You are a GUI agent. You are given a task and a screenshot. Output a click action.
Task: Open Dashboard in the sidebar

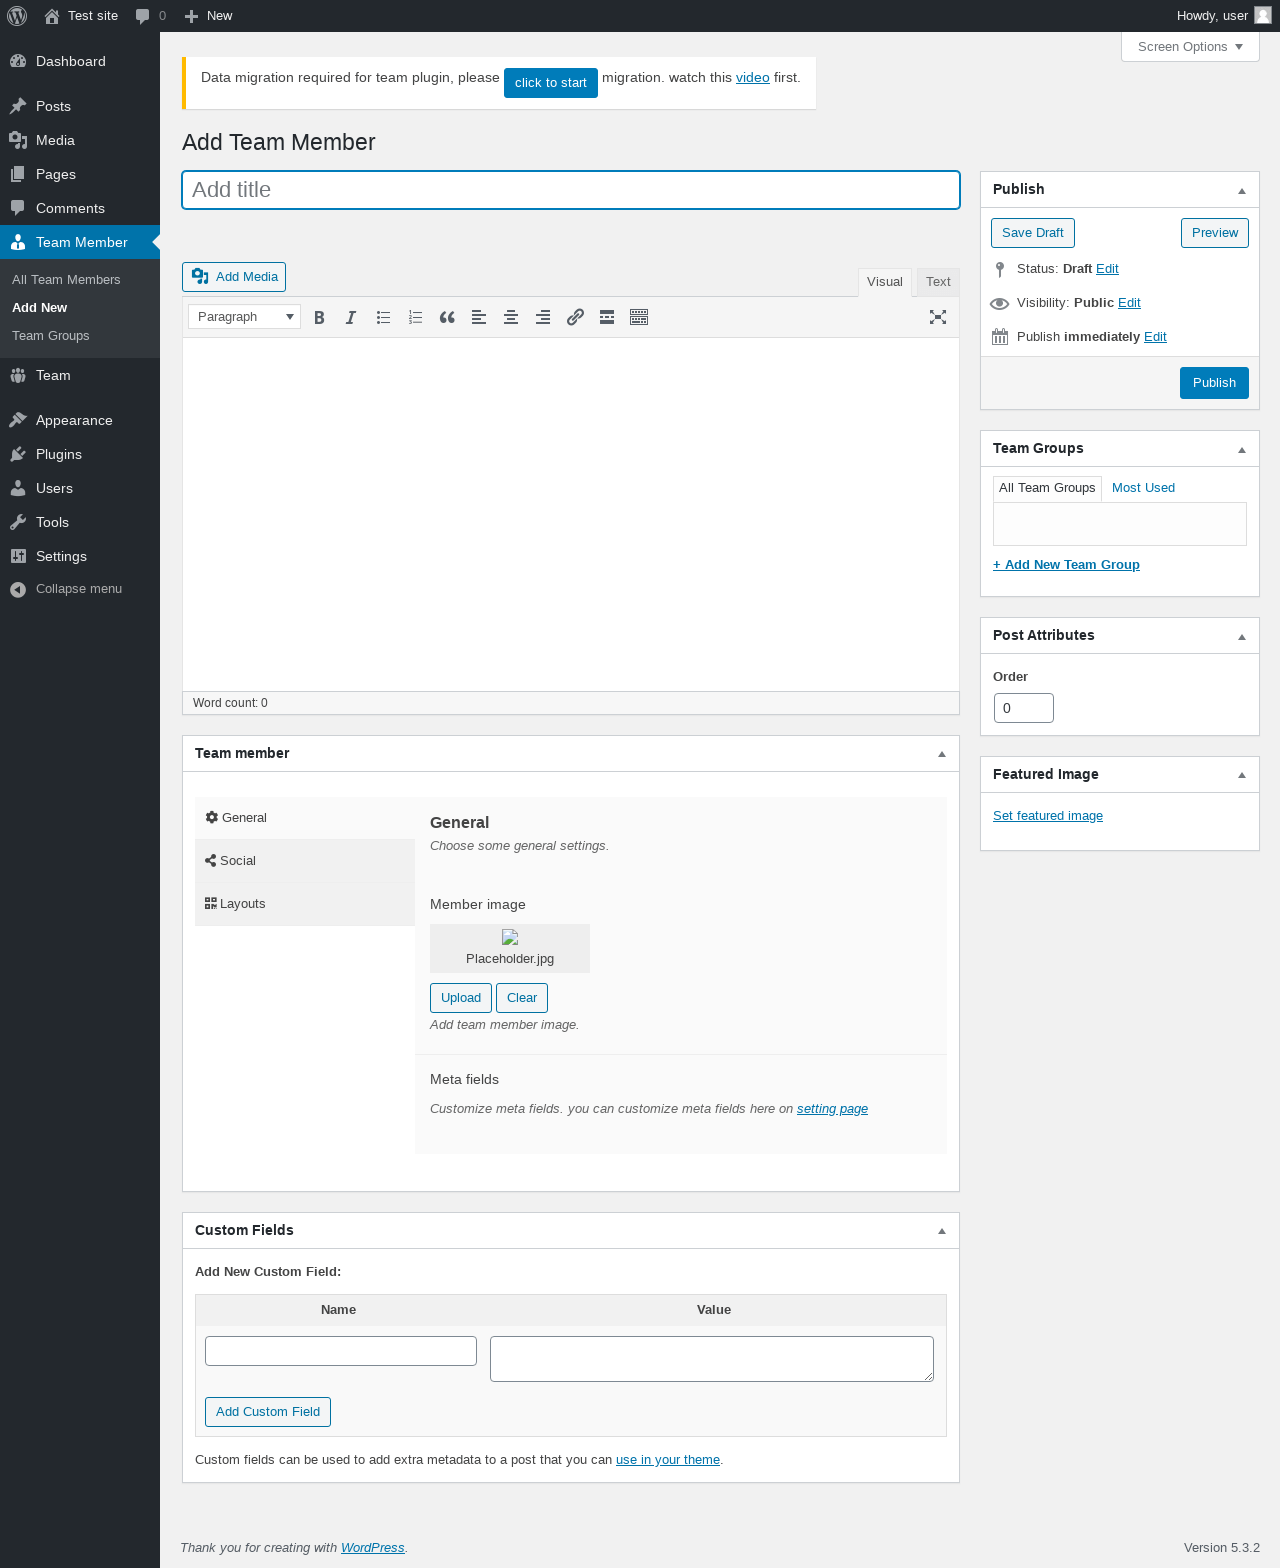pyautogui.click(x=80, y=61)
